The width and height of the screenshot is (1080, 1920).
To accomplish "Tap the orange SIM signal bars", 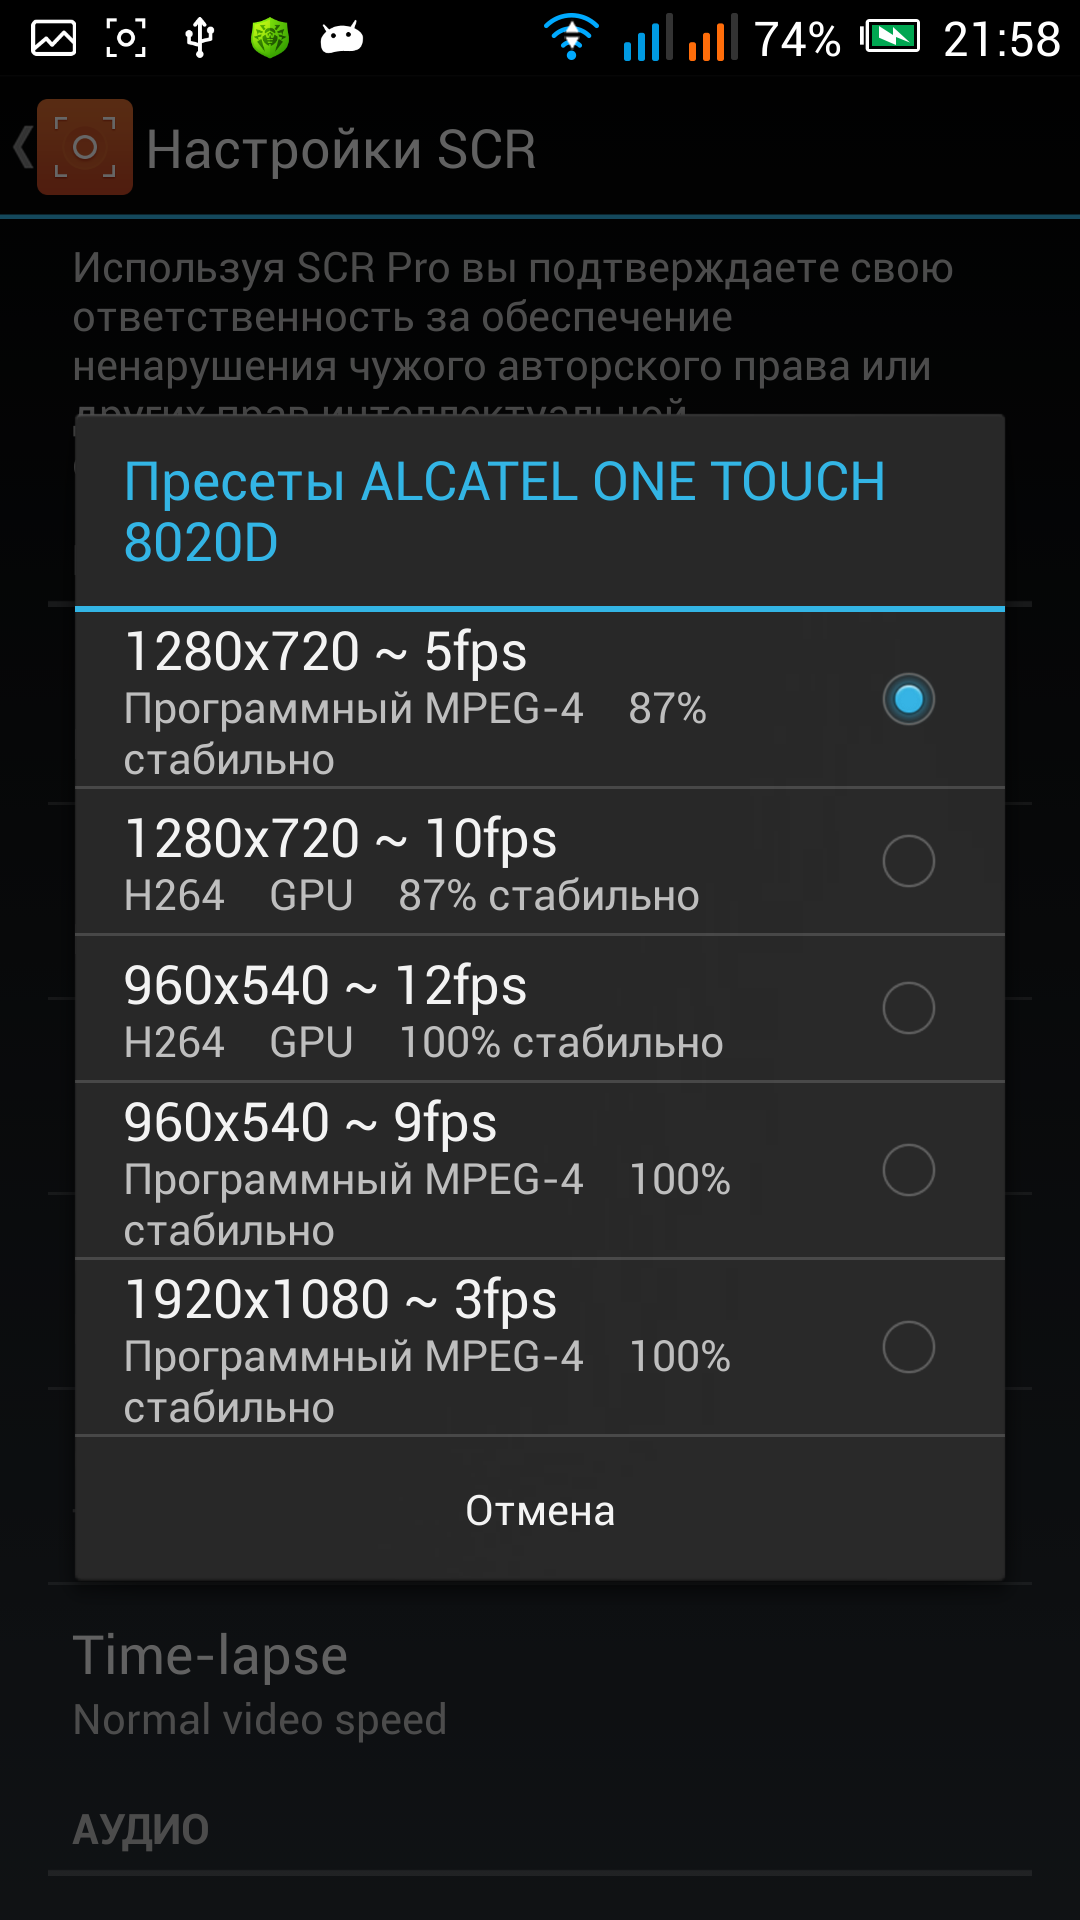I will pos(712,39).
